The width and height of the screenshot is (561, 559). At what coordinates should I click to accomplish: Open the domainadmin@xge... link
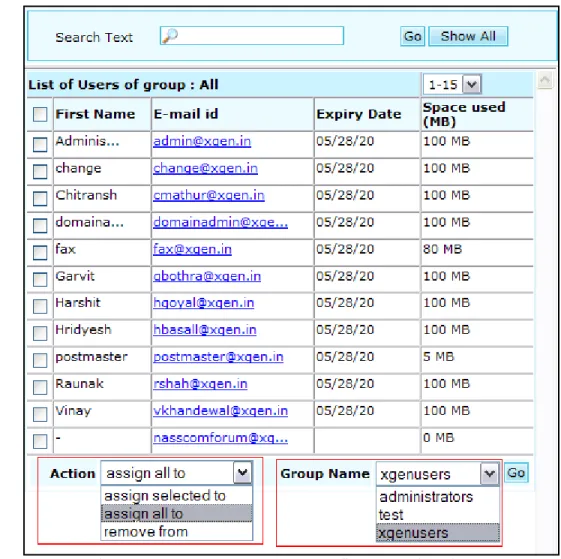coord(220,222)
